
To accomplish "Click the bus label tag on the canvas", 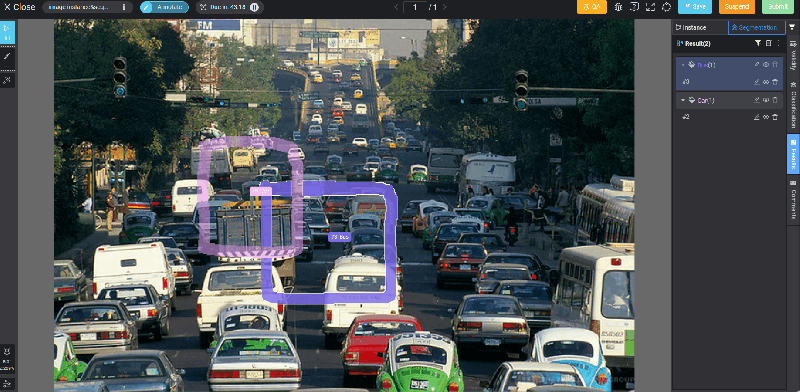I will [340, 237].
